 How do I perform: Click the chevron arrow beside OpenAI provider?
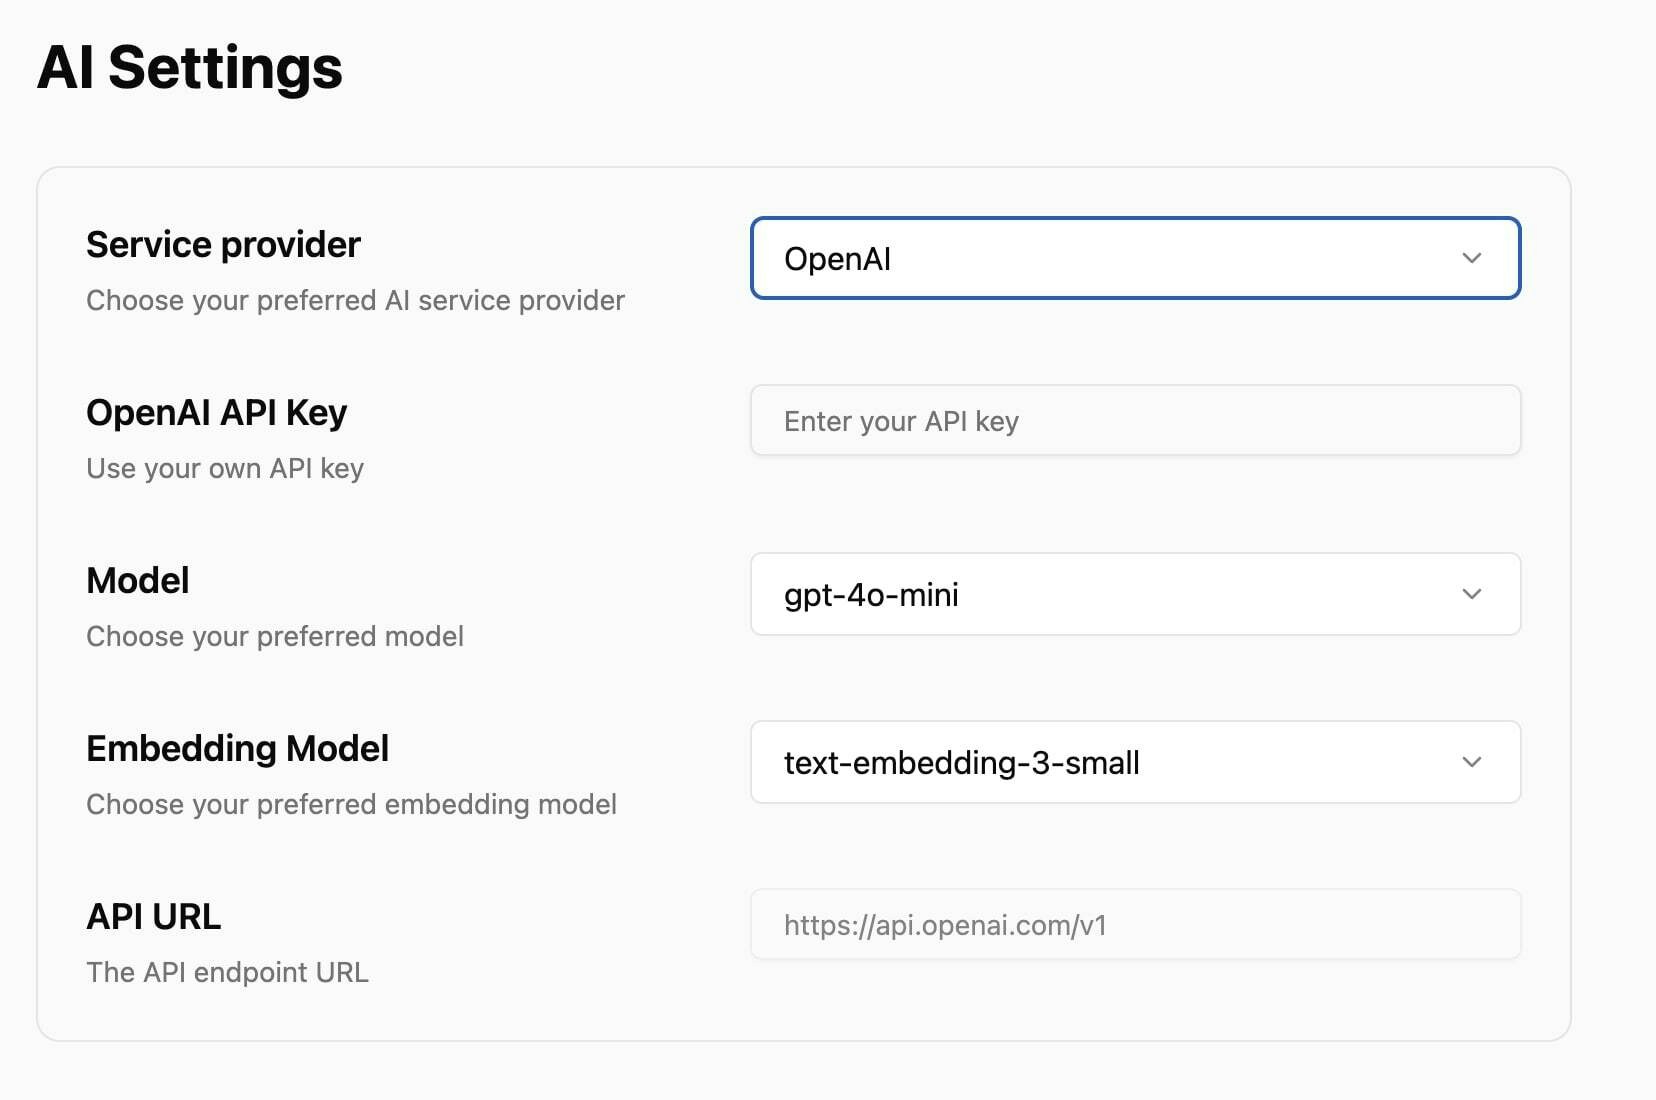click(x=1471, y=258)
